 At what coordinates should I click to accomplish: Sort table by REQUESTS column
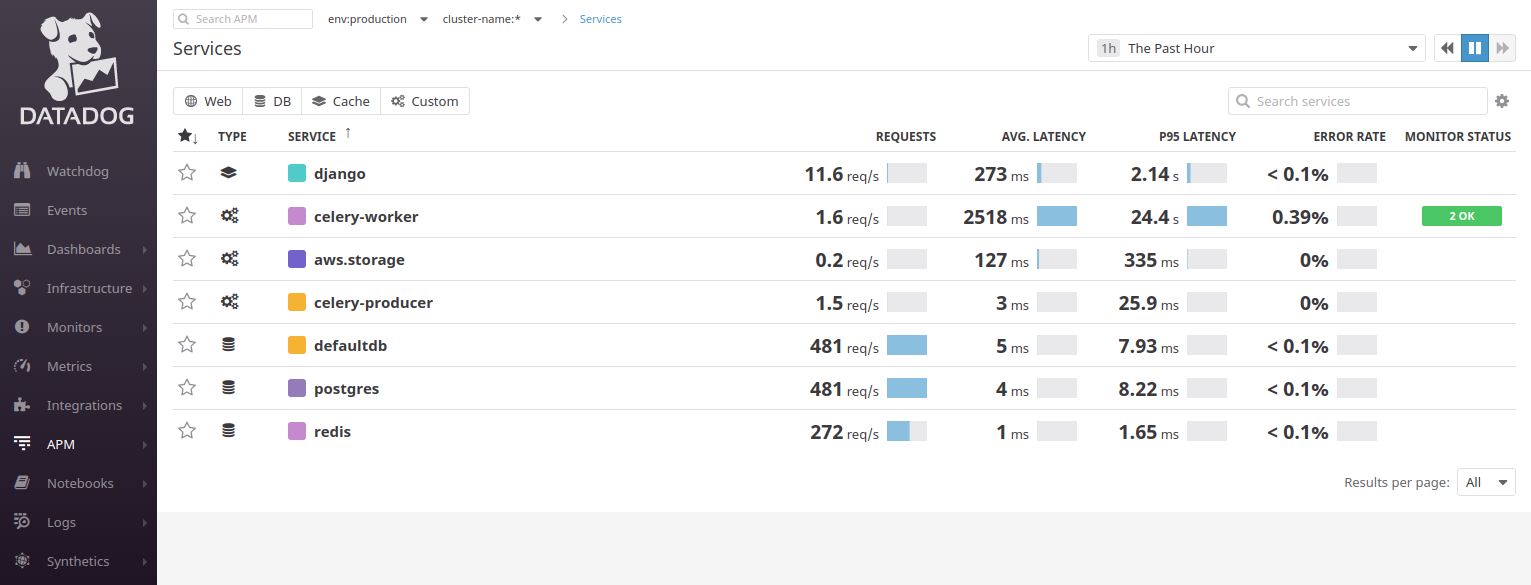point(906,136)
